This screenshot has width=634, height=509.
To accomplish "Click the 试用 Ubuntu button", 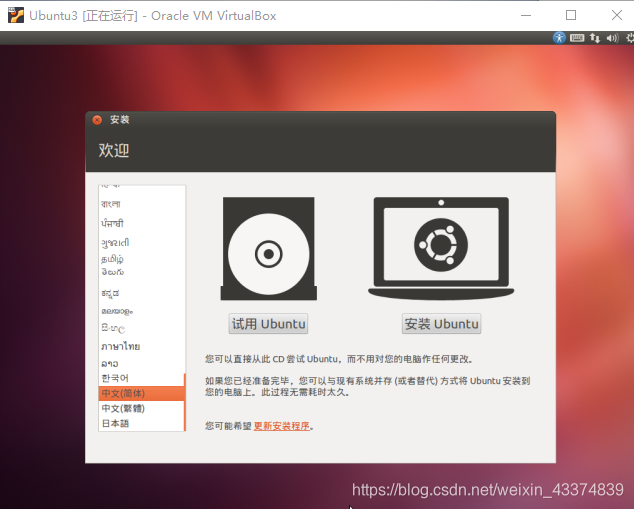I will [268, 324].
